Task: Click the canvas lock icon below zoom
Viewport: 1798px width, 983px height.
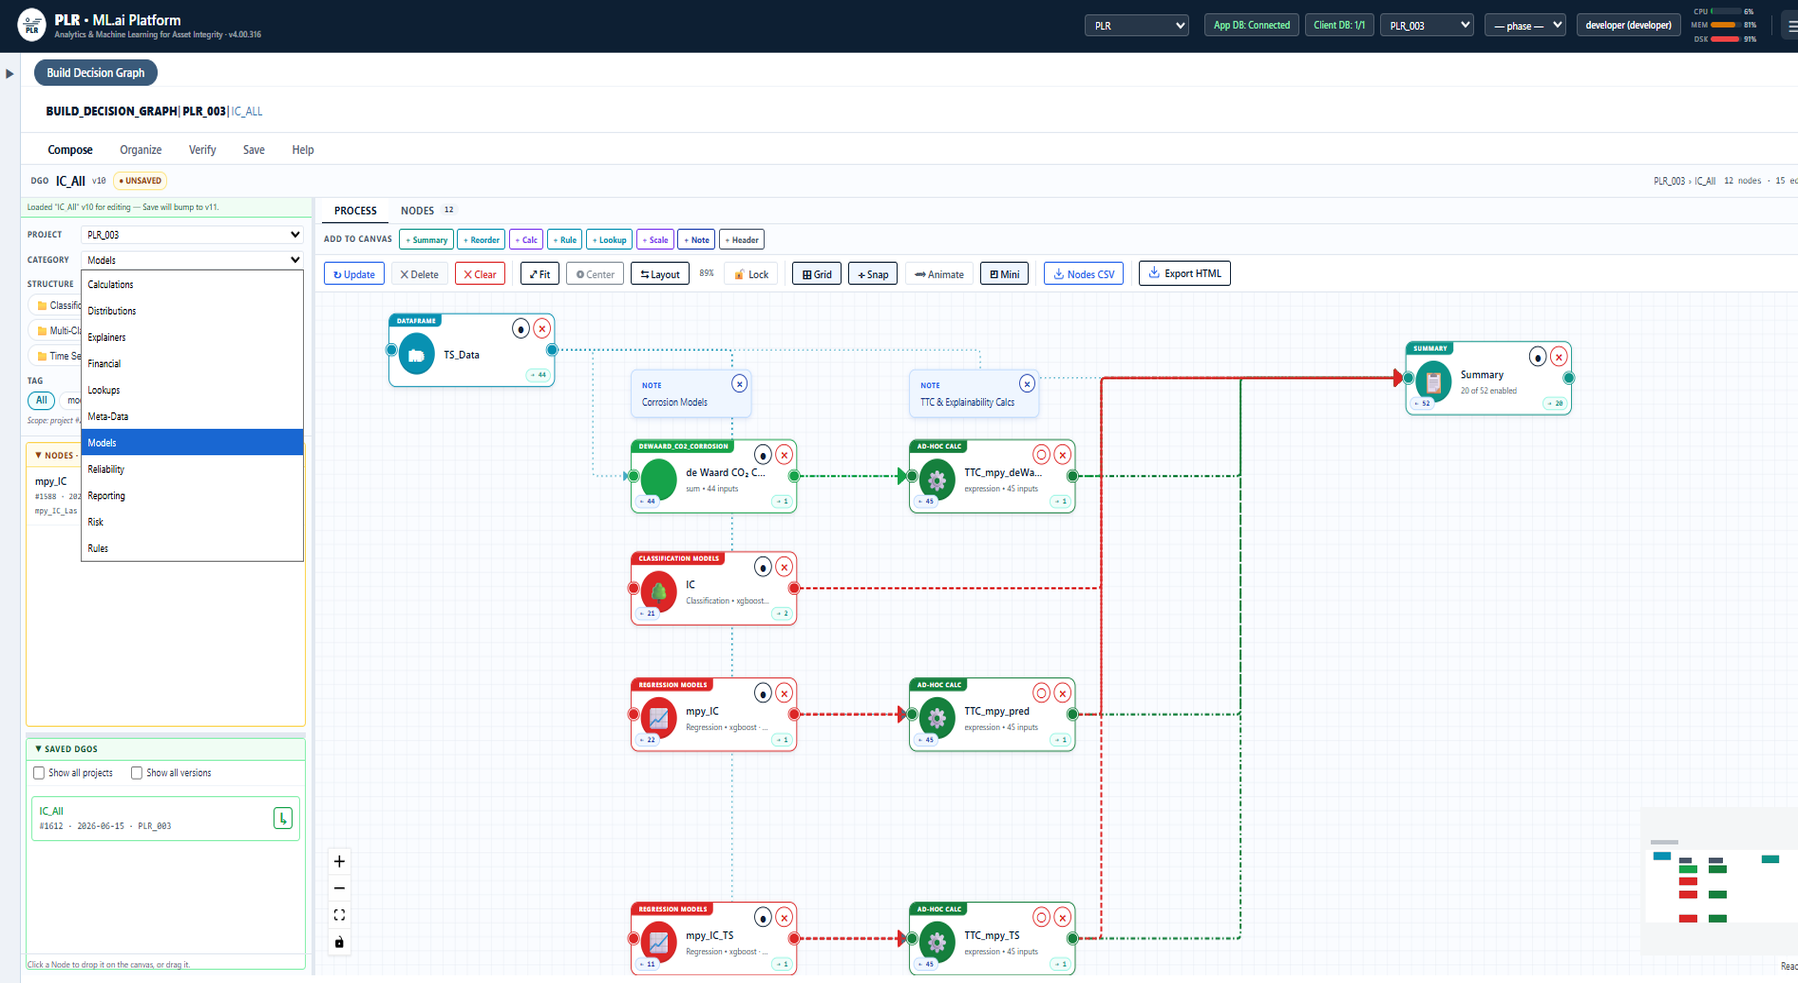Action: pyautogui.click(x=339, y=942)
